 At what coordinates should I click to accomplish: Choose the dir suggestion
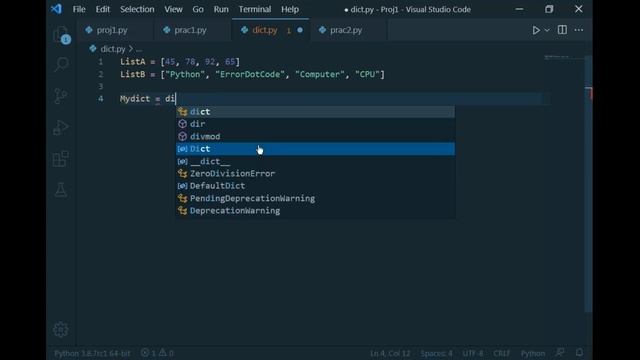click(x=315, y=124)
